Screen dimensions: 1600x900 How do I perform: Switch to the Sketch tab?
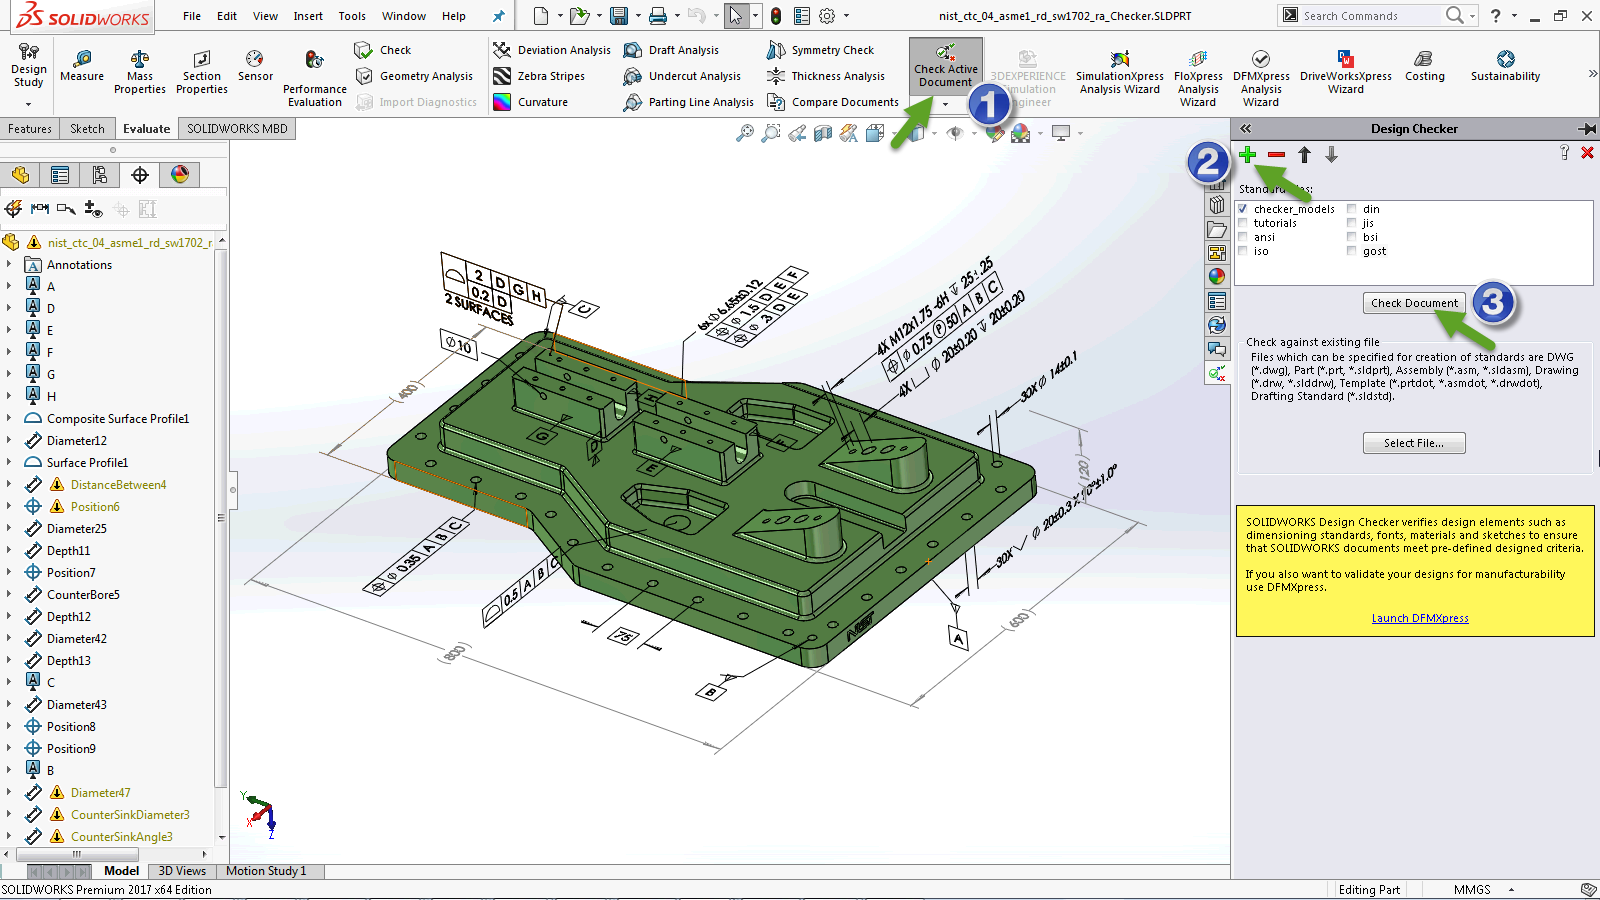tap(87, 129)
